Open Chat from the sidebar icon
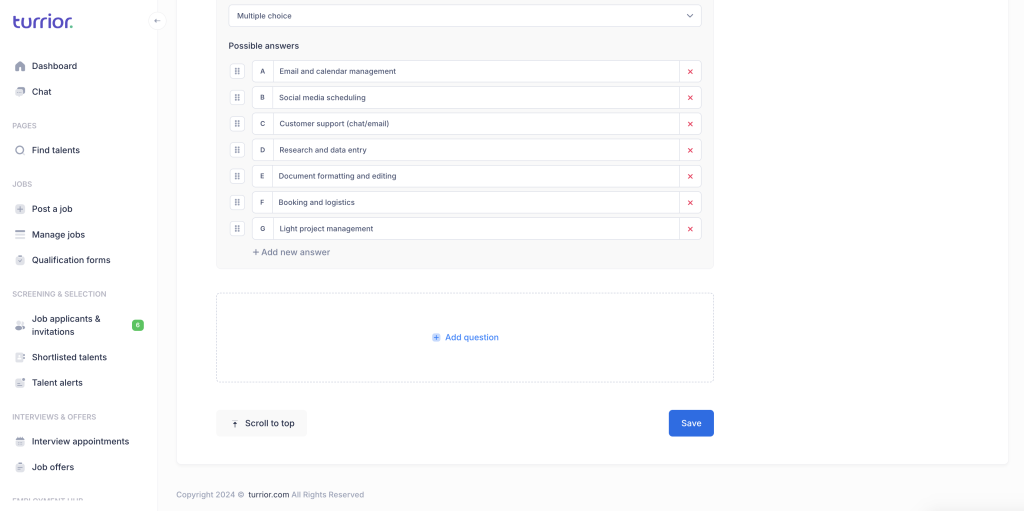 pos(20,91)
